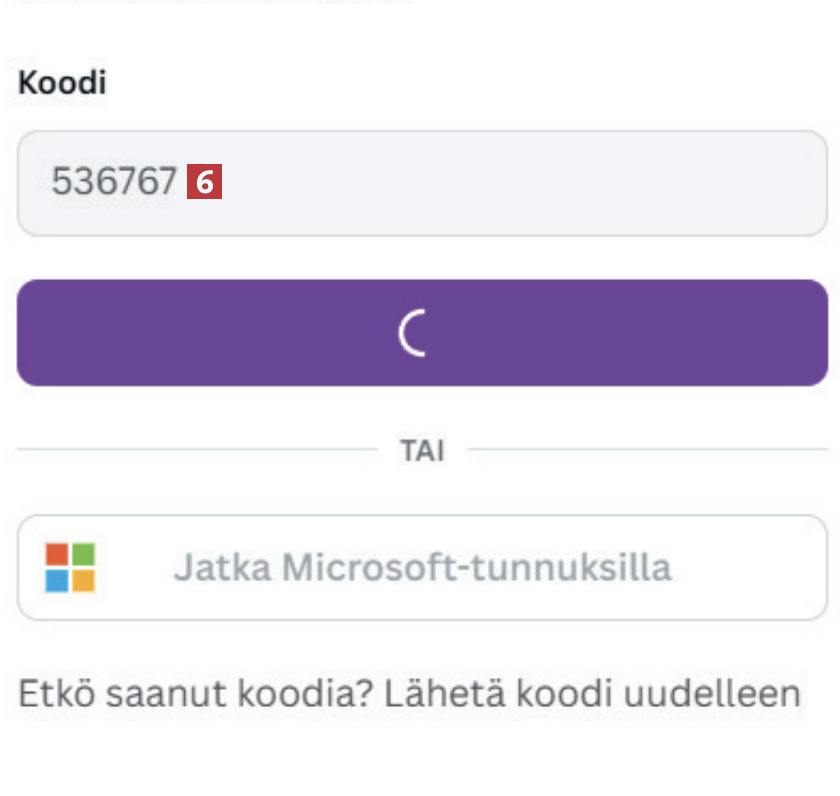Click the blue square of the Microsoft logo

pyautogui.click(x=57, y=580)
